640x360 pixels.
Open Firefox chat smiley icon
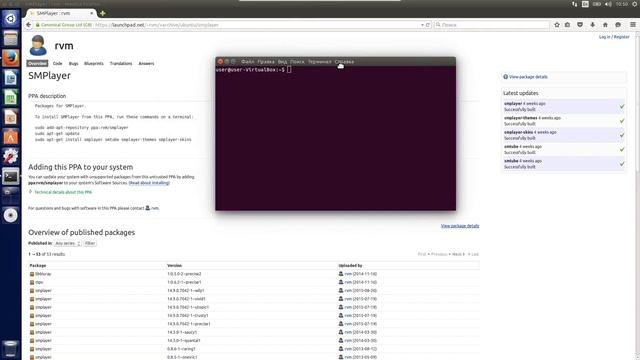[x=618, y=25]
